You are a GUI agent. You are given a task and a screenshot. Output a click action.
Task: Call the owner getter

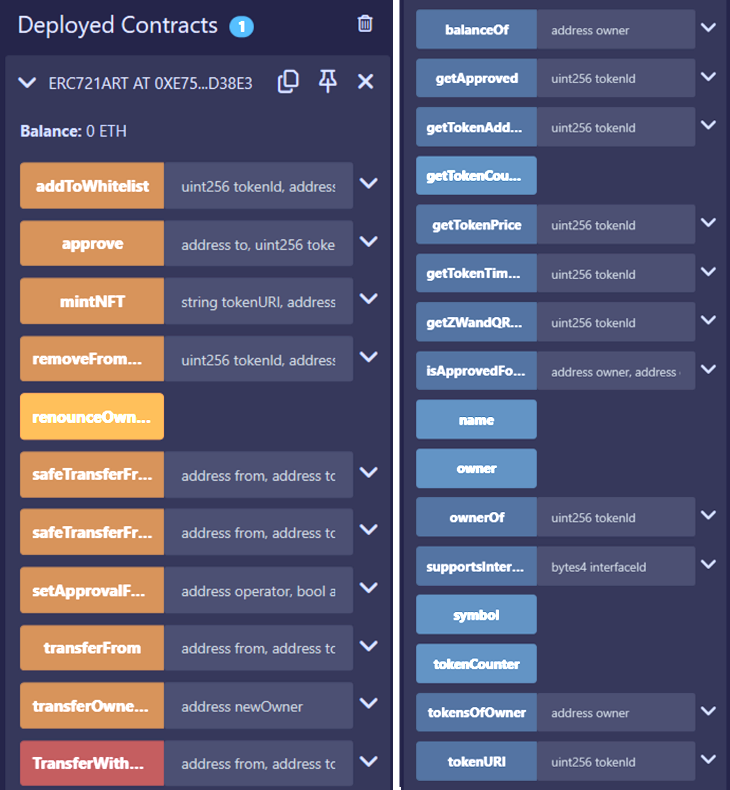tap(476, 469)
